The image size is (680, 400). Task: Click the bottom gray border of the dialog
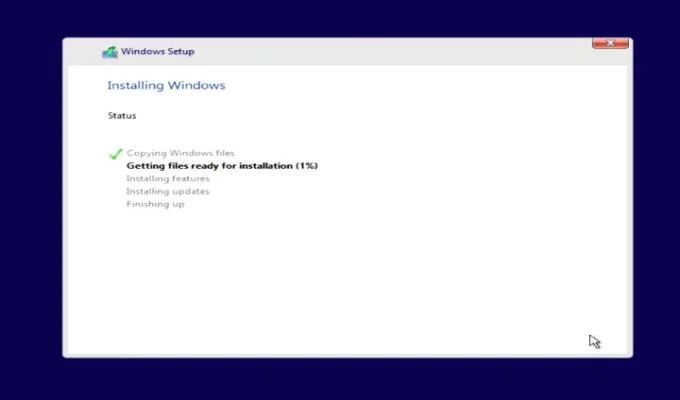(x=347, y=355)
